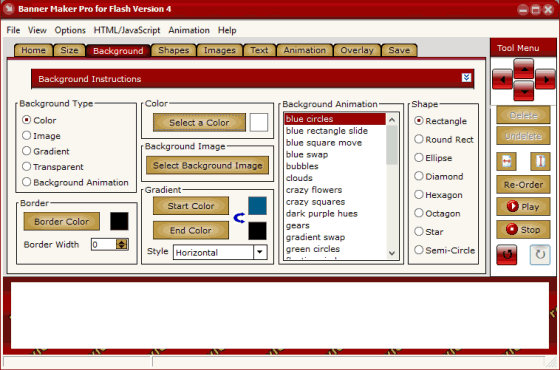Expand Background Instructions with double chevron
The height and width of the screenshot is (370, 560).
pyautogui.click(x=466, y=78)
